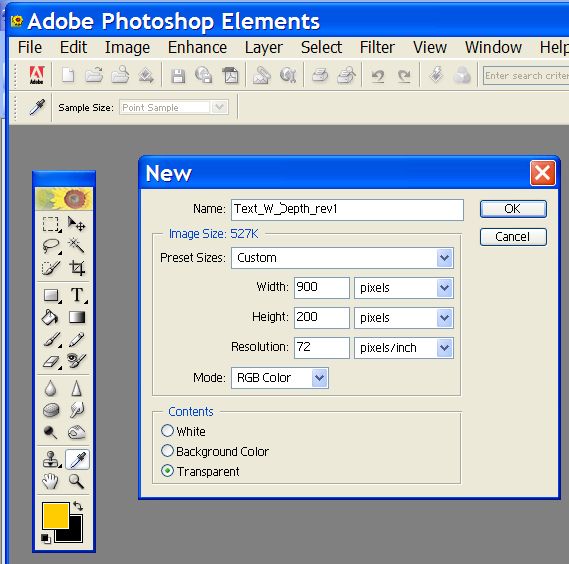Screen dimensions: 569x564
Task: Choose Background Color contents option
Action: [x=167, y=451]
